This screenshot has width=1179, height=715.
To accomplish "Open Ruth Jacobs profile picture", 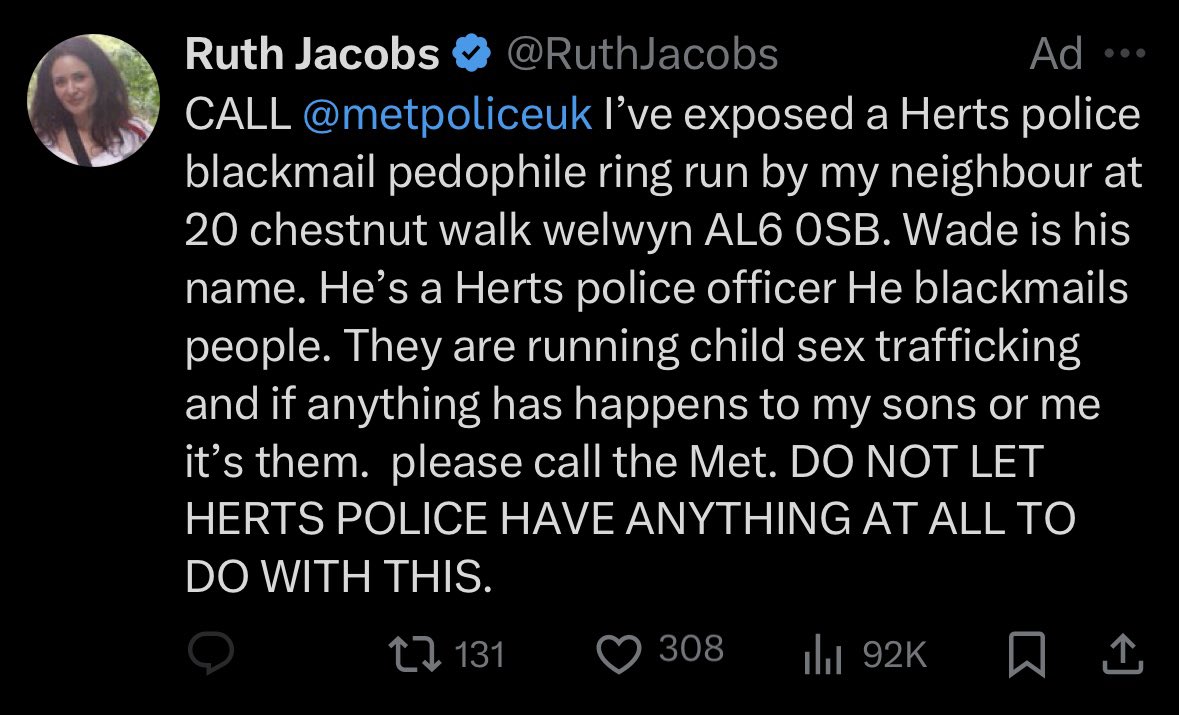I will click(93, 100).
